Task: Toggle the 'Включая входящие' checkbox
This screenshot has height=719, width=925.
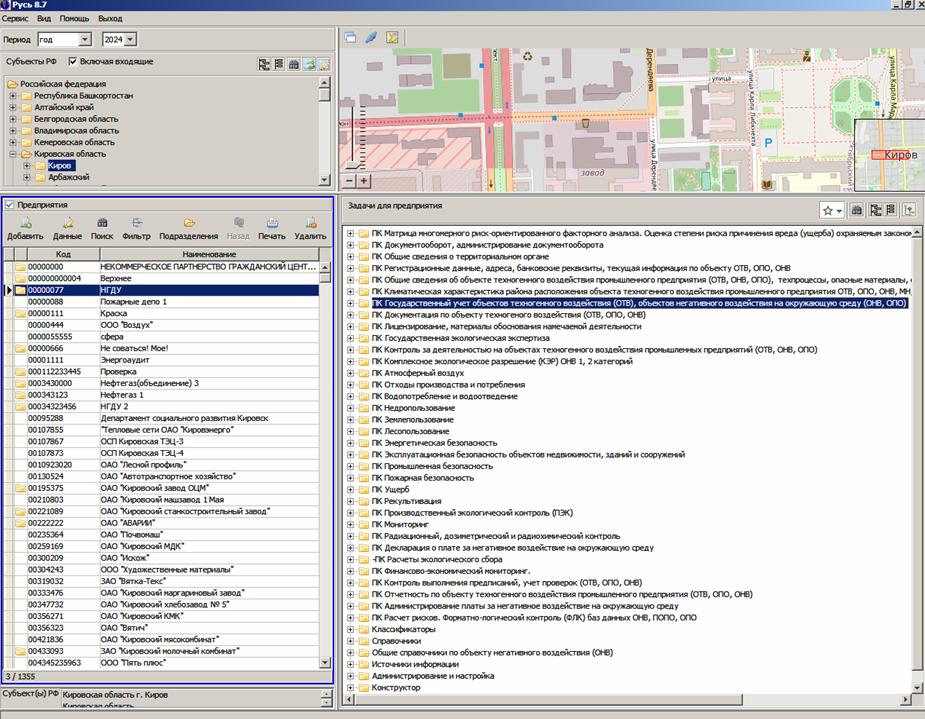Action: [x=72, y=62]
